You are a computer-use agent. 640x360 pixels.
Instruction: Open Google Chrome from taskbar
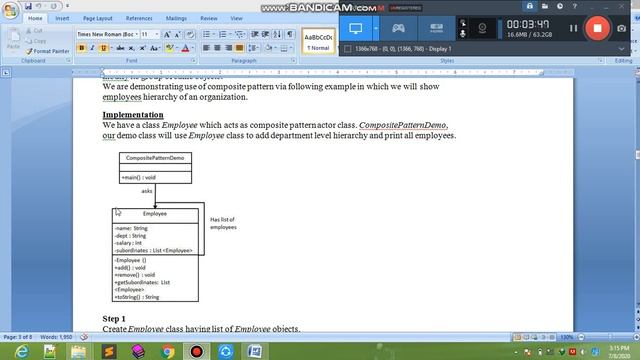[167, 351]
